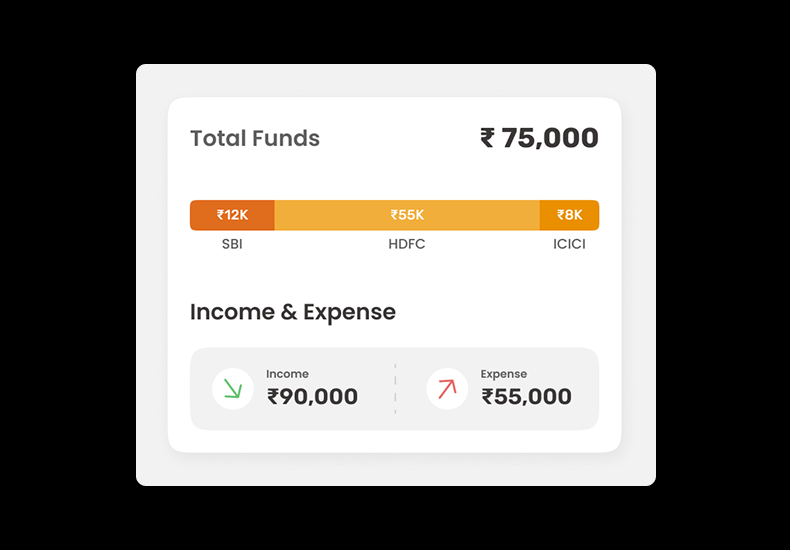Viewport: 790px width, 550px height.
Task: Click the HDFC bank label
Action: [407, 244]
